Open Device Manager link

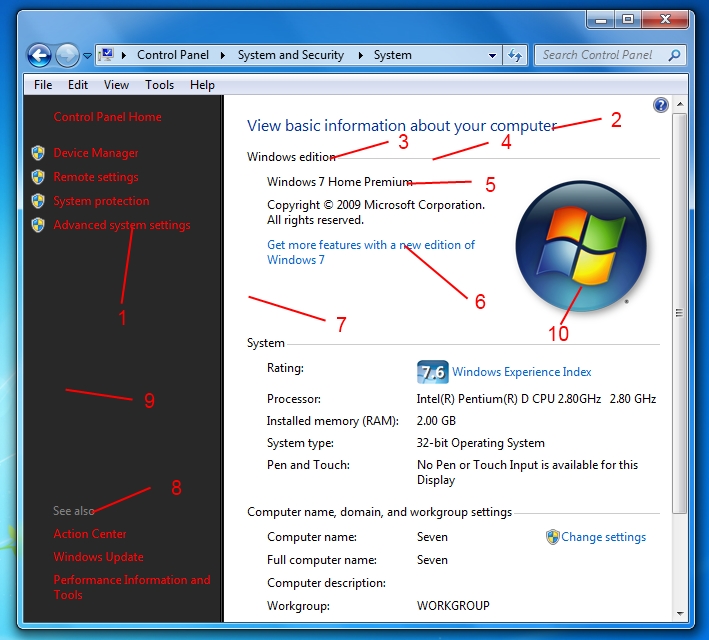(x=96, y=153)
